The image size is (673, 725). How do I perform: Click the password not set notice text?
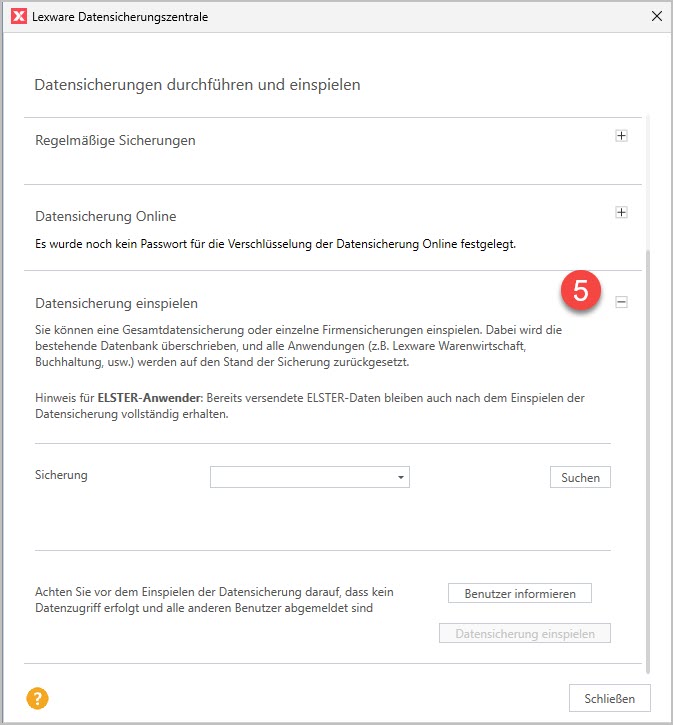coord(275,243)
